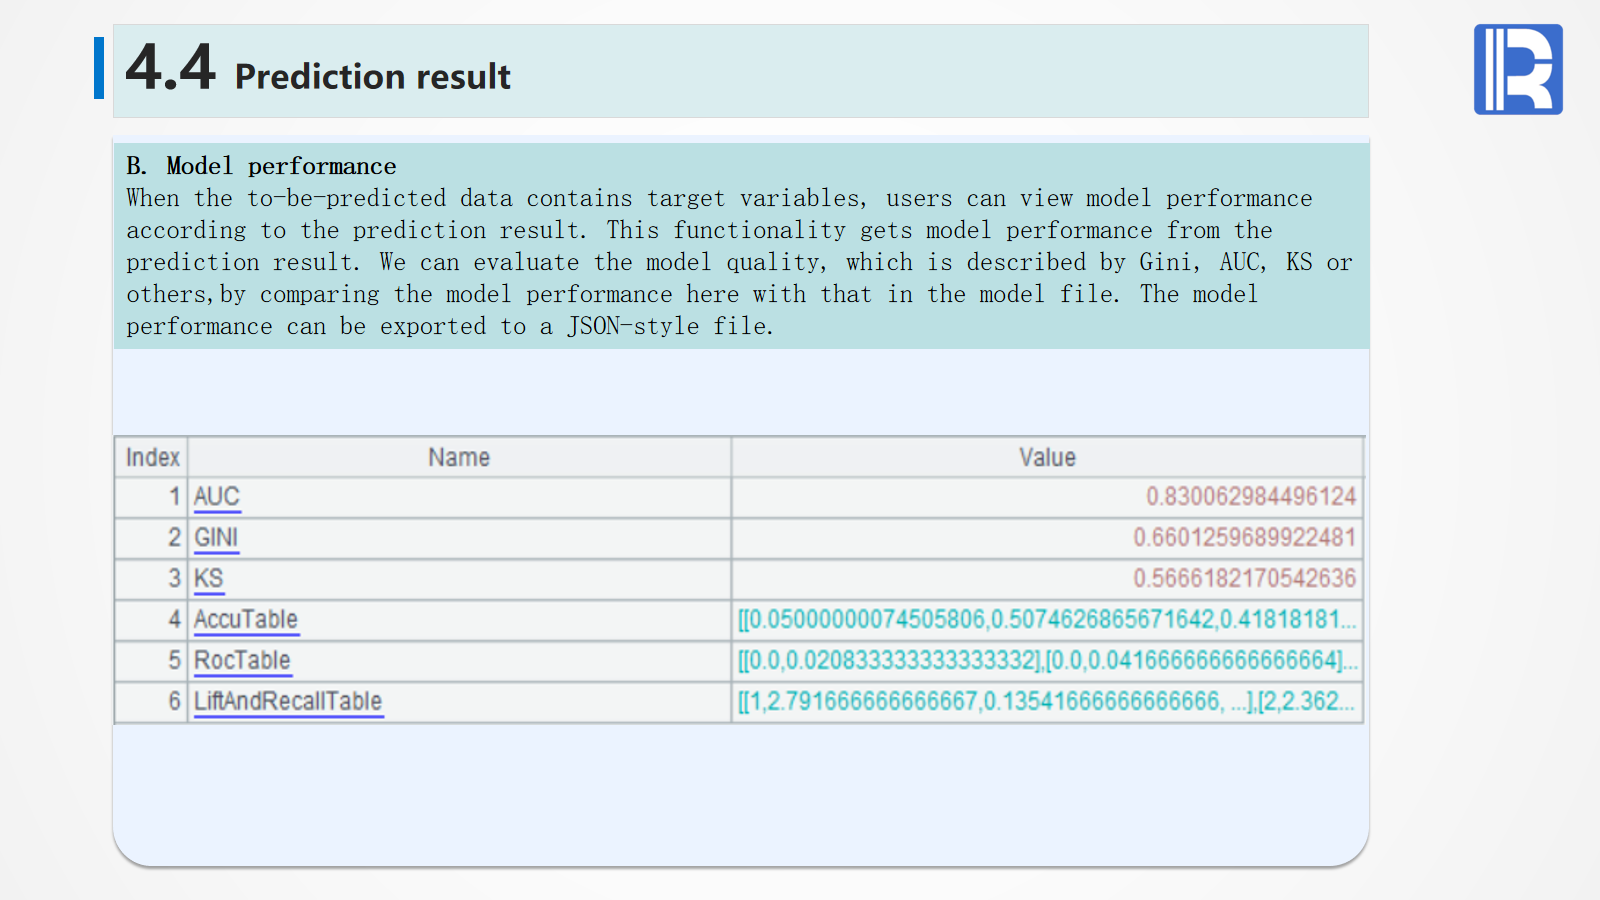Open the LiftAndRecallTable link
The image size is (1600, 900).
click(x=288, y=702)
